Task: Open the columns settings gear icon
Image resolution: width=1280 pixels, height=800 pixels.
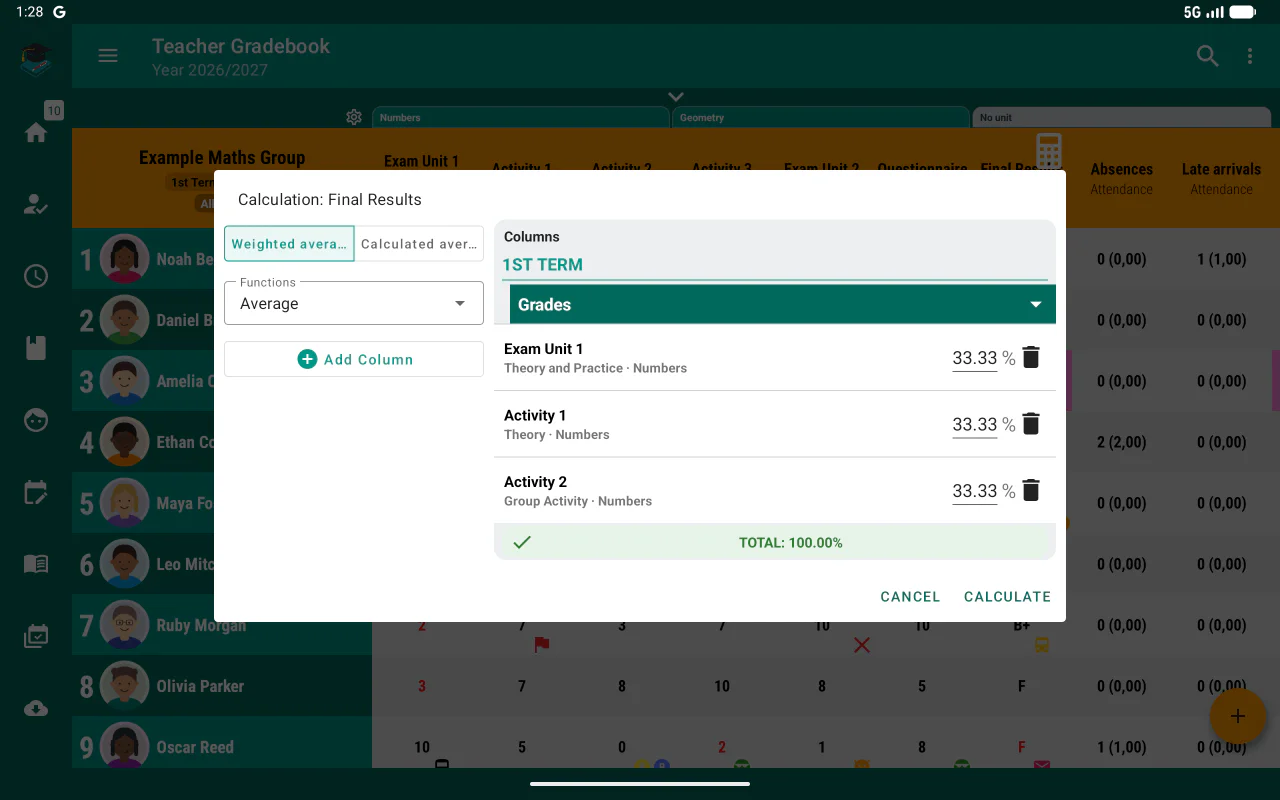Action: click(354, 117)
